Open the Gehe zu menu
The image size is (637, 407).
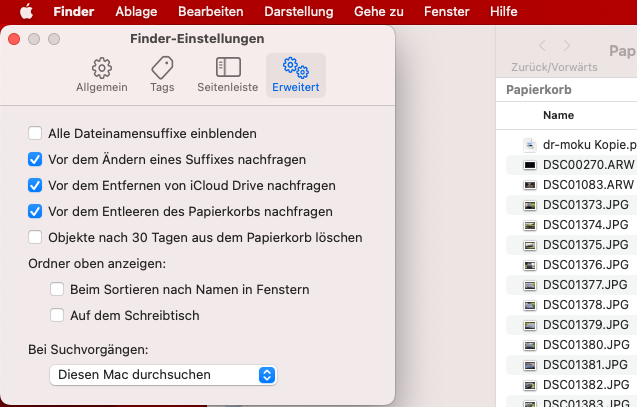click(x=379, y=11)
